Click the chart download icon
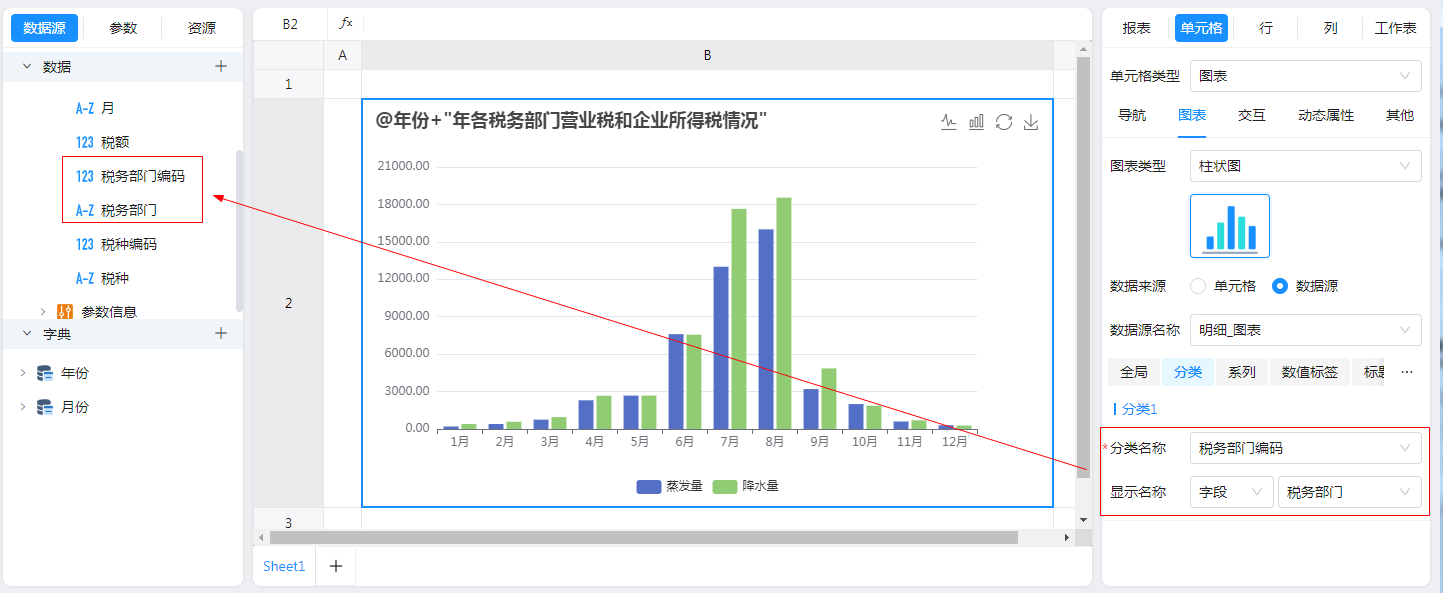This screenshot has height=593, width=1443. [1032, 122]
